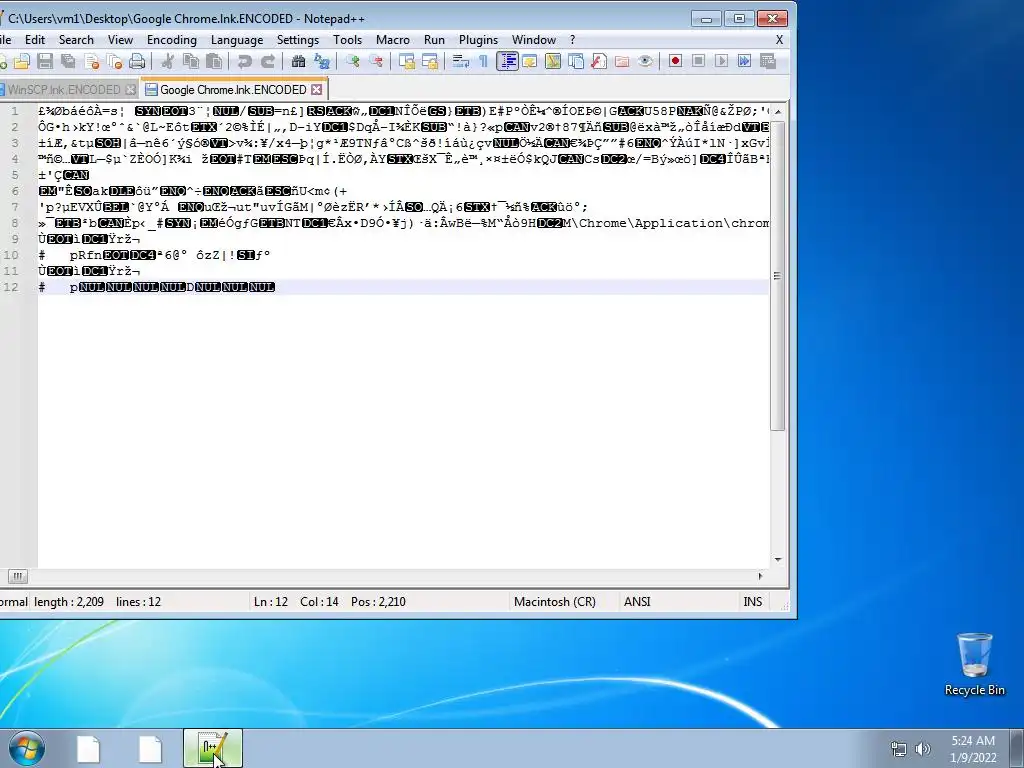The height and width of the screenshot is (768, 1024).
Task: Click line 12 in the editor
Action: [403, 287]
